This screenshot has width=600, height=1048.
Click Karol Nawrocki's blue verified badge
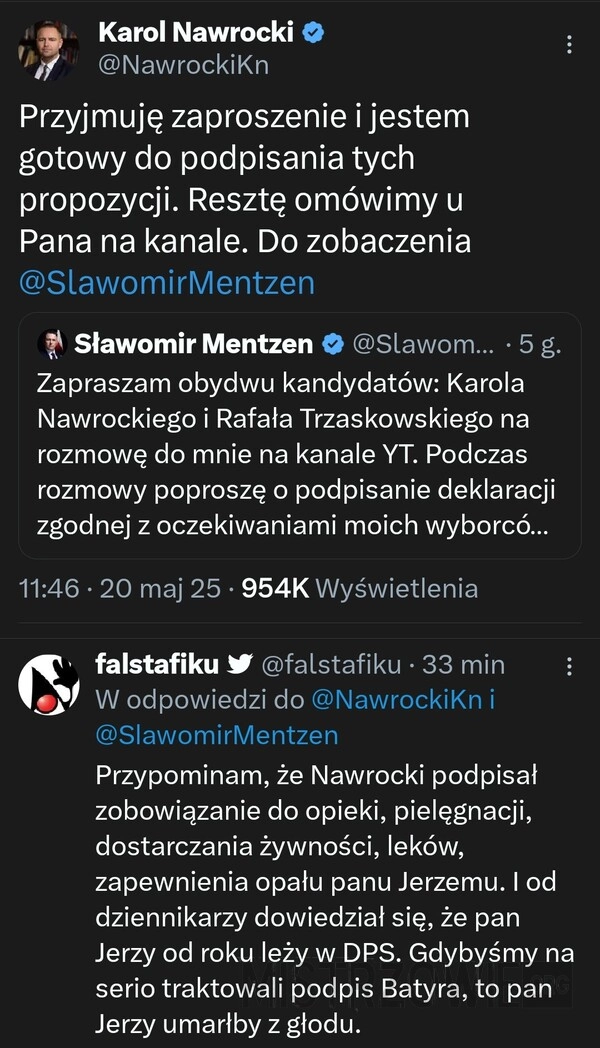(x=314, y=32)
